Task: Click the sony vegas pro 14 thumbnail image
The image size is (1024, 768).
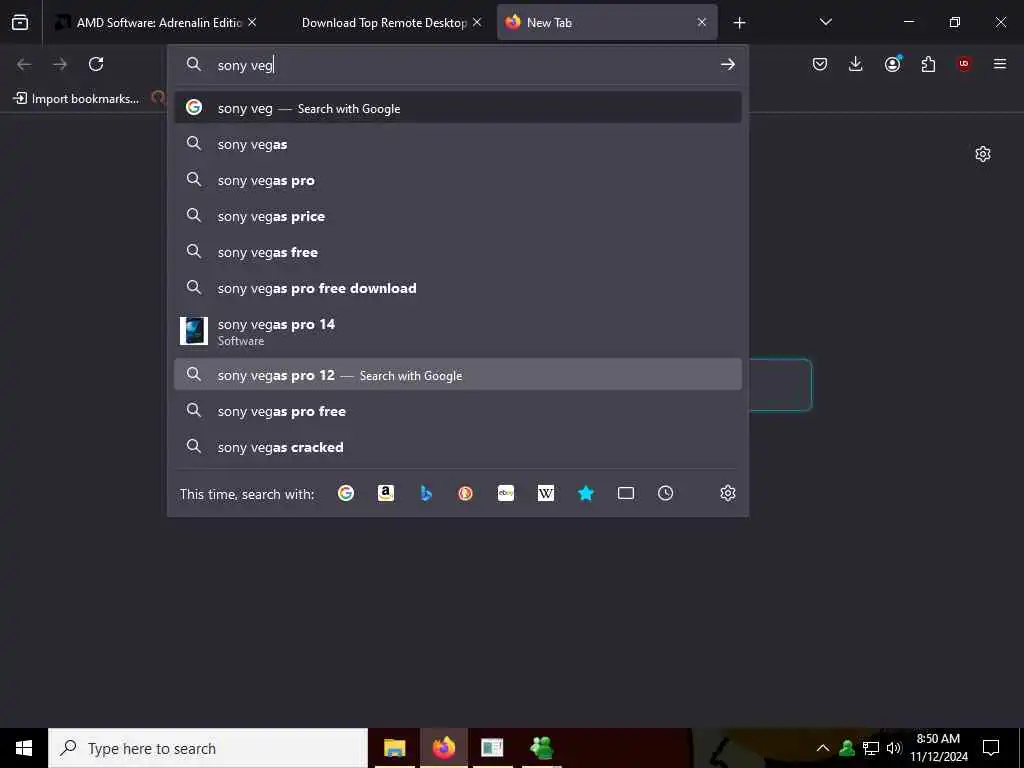Action: tap(194, 331)
